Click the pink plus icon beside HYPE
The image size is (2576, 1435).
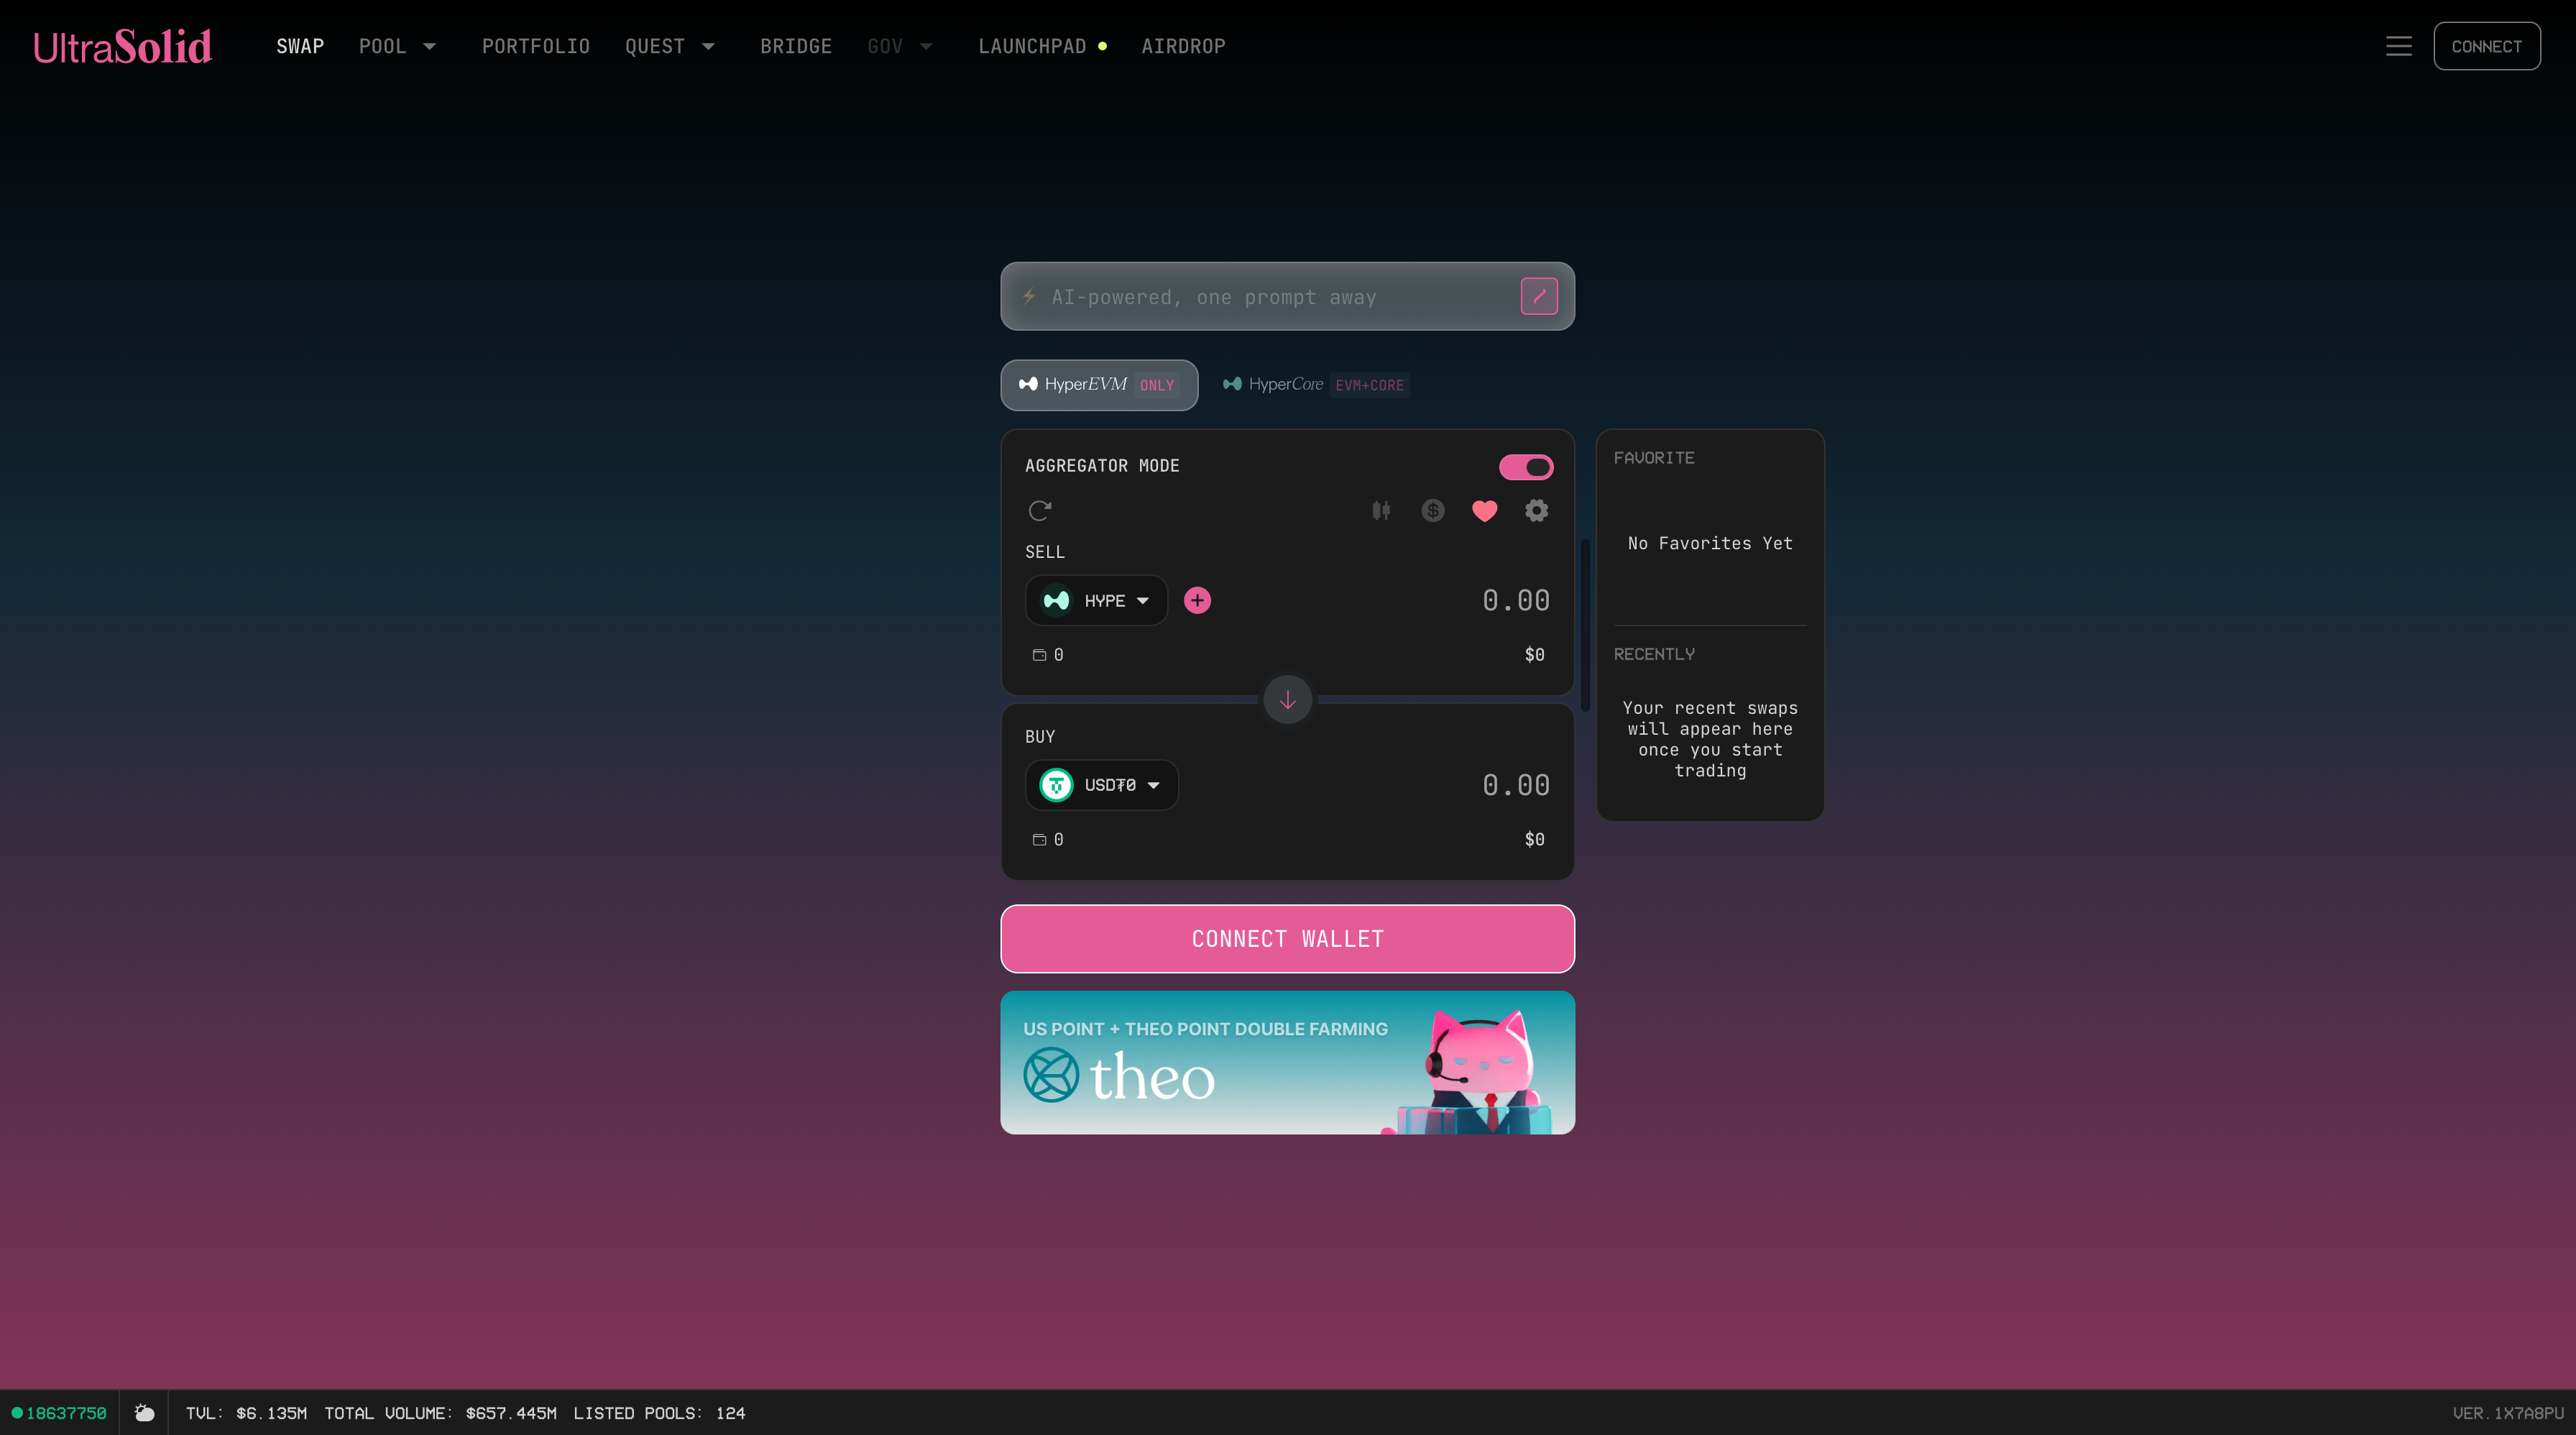click(1197, 600)
